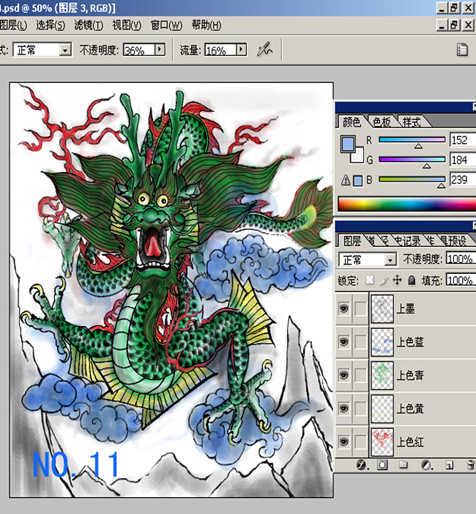
Task: Open the file browser icon in options bar
Action: point(462,50)
